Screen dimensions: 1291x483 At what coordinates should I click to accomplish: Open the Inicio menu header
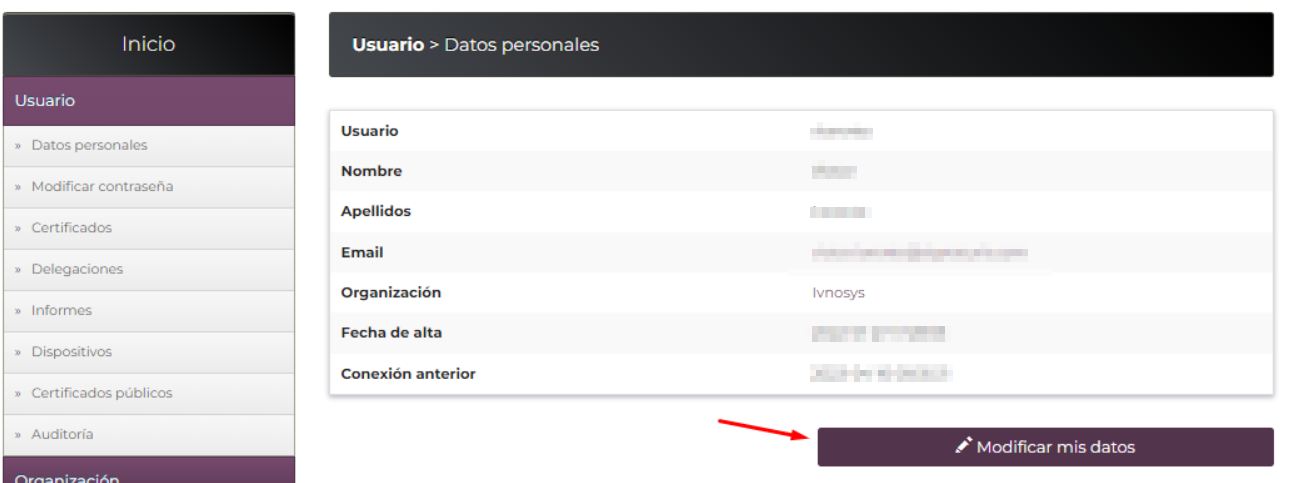click(x=149, y=44)
